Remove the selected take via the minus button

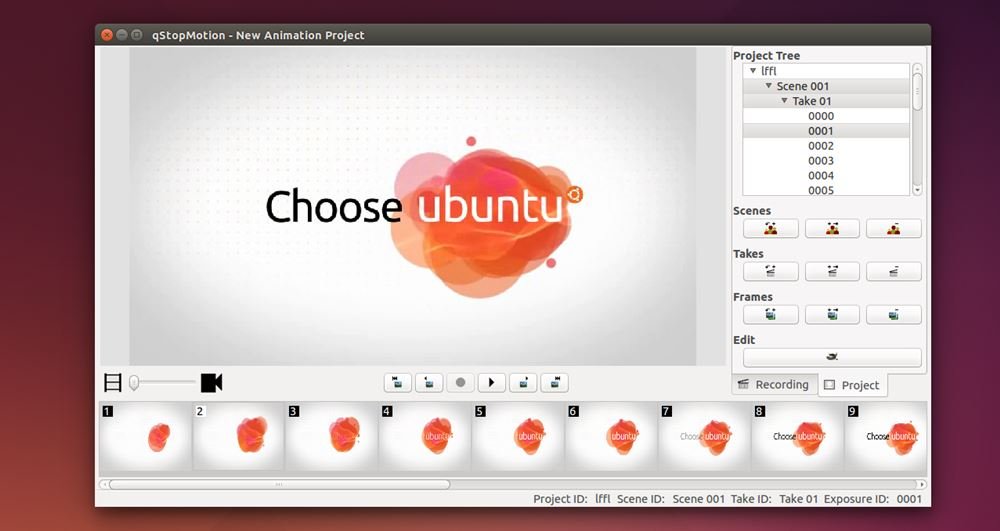click(893, 272)
